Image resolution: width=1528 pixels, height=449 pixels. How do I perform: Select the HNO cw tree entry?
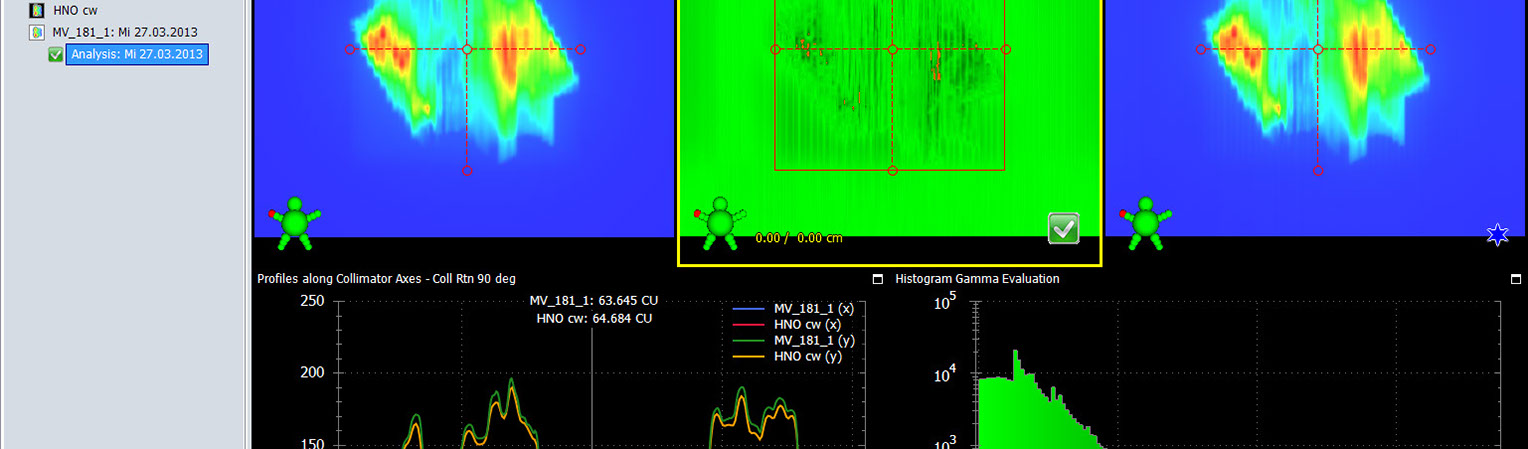click(75, 10)
